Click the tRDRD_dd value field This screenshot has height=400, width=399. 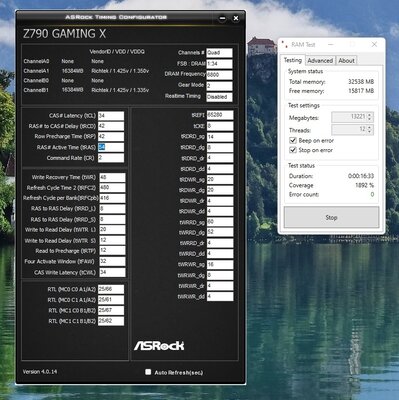[x=220, y=169]
